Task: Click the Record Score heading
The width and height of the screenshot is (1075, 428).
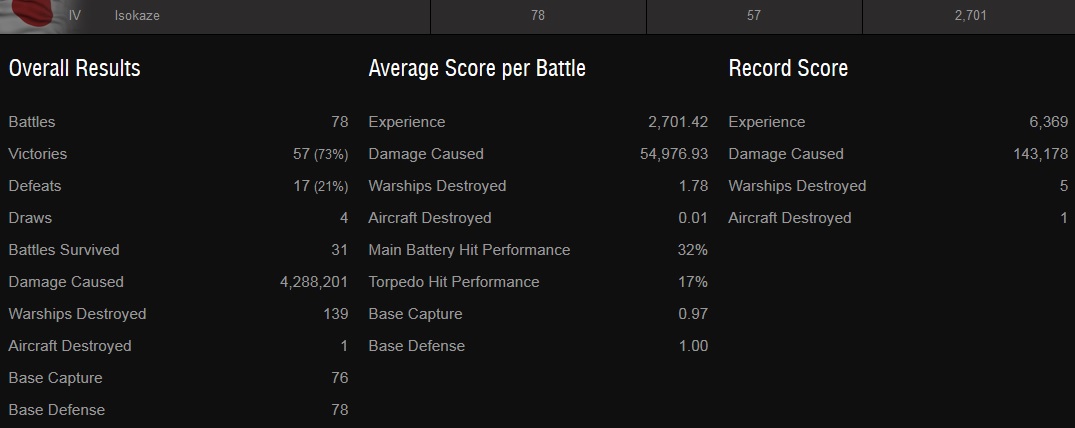Action: [788, 68]
